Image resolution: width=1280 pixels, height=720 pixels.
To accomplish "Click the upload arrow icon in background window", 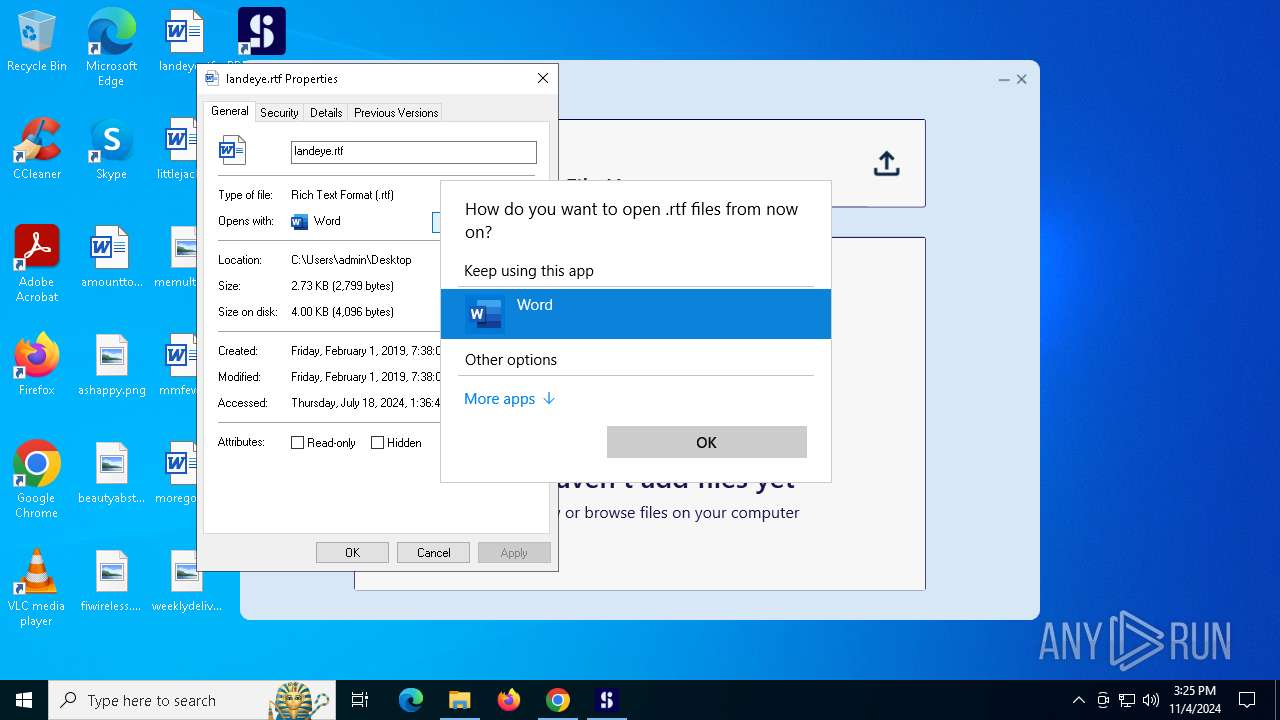I will 886,163.
